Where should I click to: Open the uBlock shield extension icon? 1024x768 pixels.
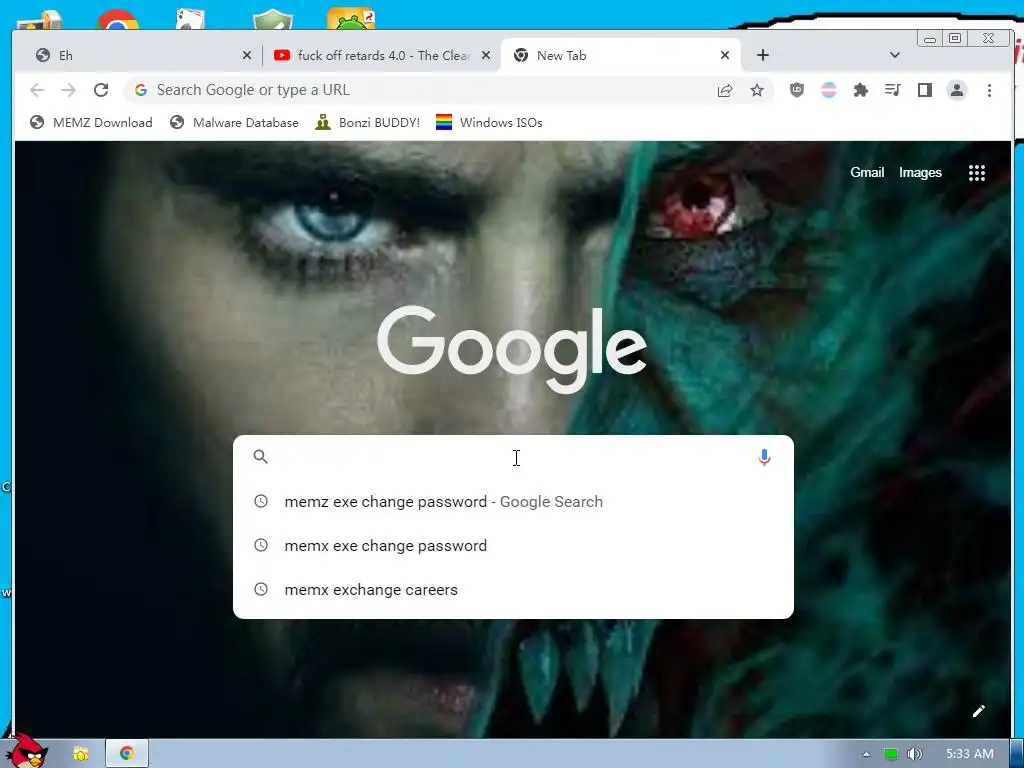[x=797, y=90]
